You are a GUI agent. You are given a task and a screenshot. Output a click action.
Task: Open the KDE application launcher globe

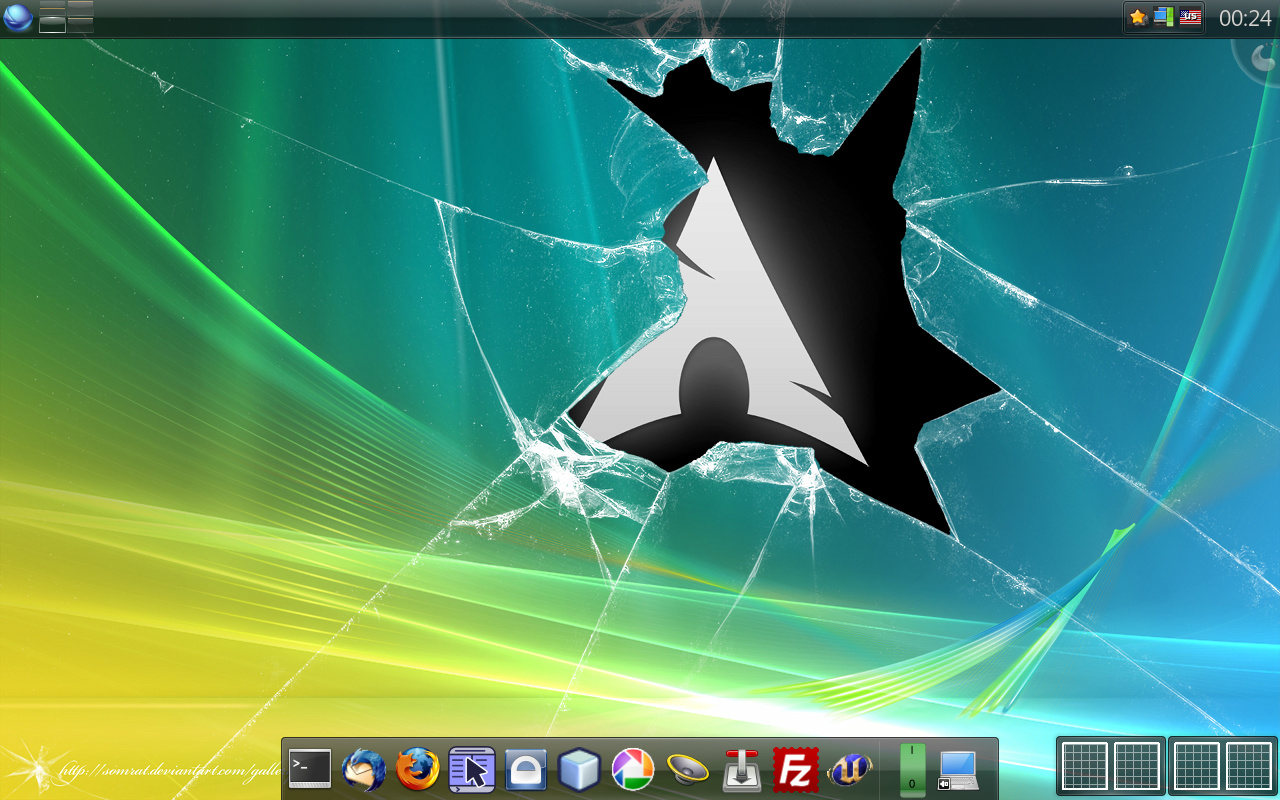pos(18,17)
